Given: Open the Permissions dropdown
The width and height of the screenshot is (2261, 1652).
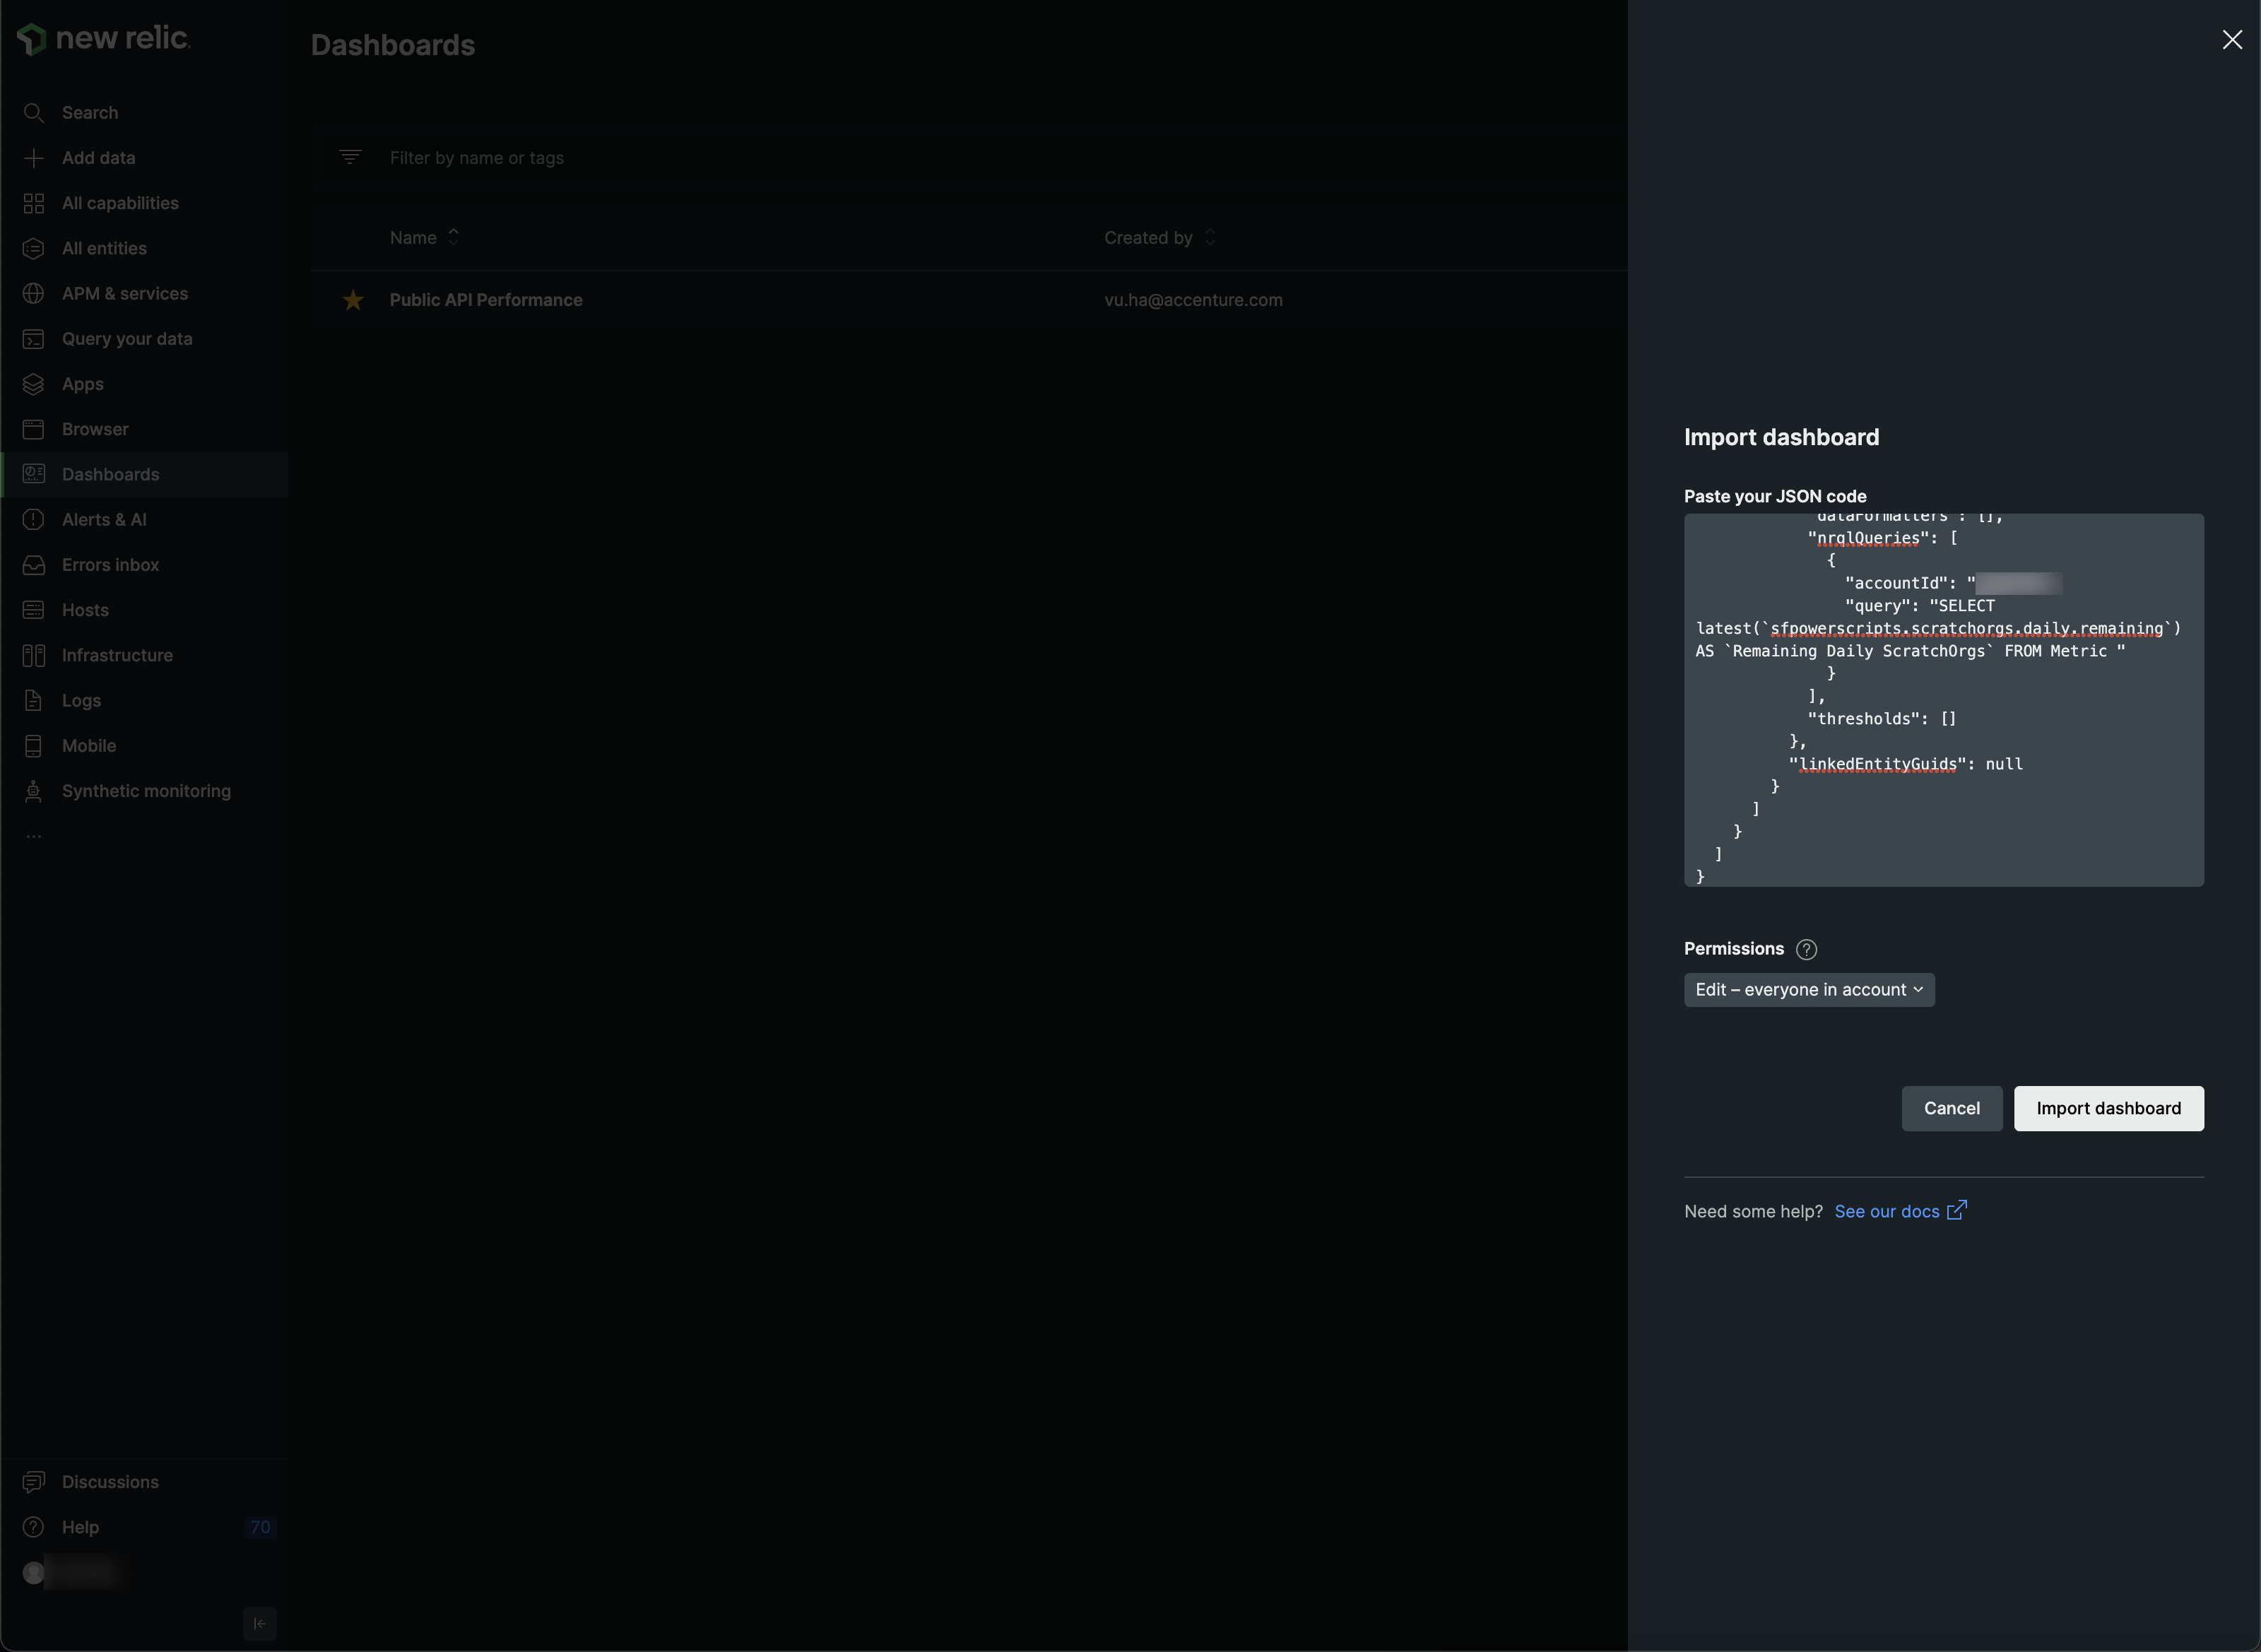Looking at the screenshot, I should click(1809, 990).
